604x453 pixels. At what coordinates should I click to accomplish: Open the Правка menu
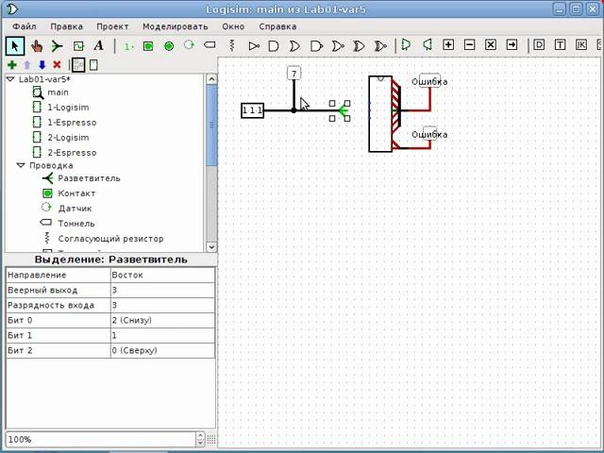pyautogui.click(x=67, y=27)
